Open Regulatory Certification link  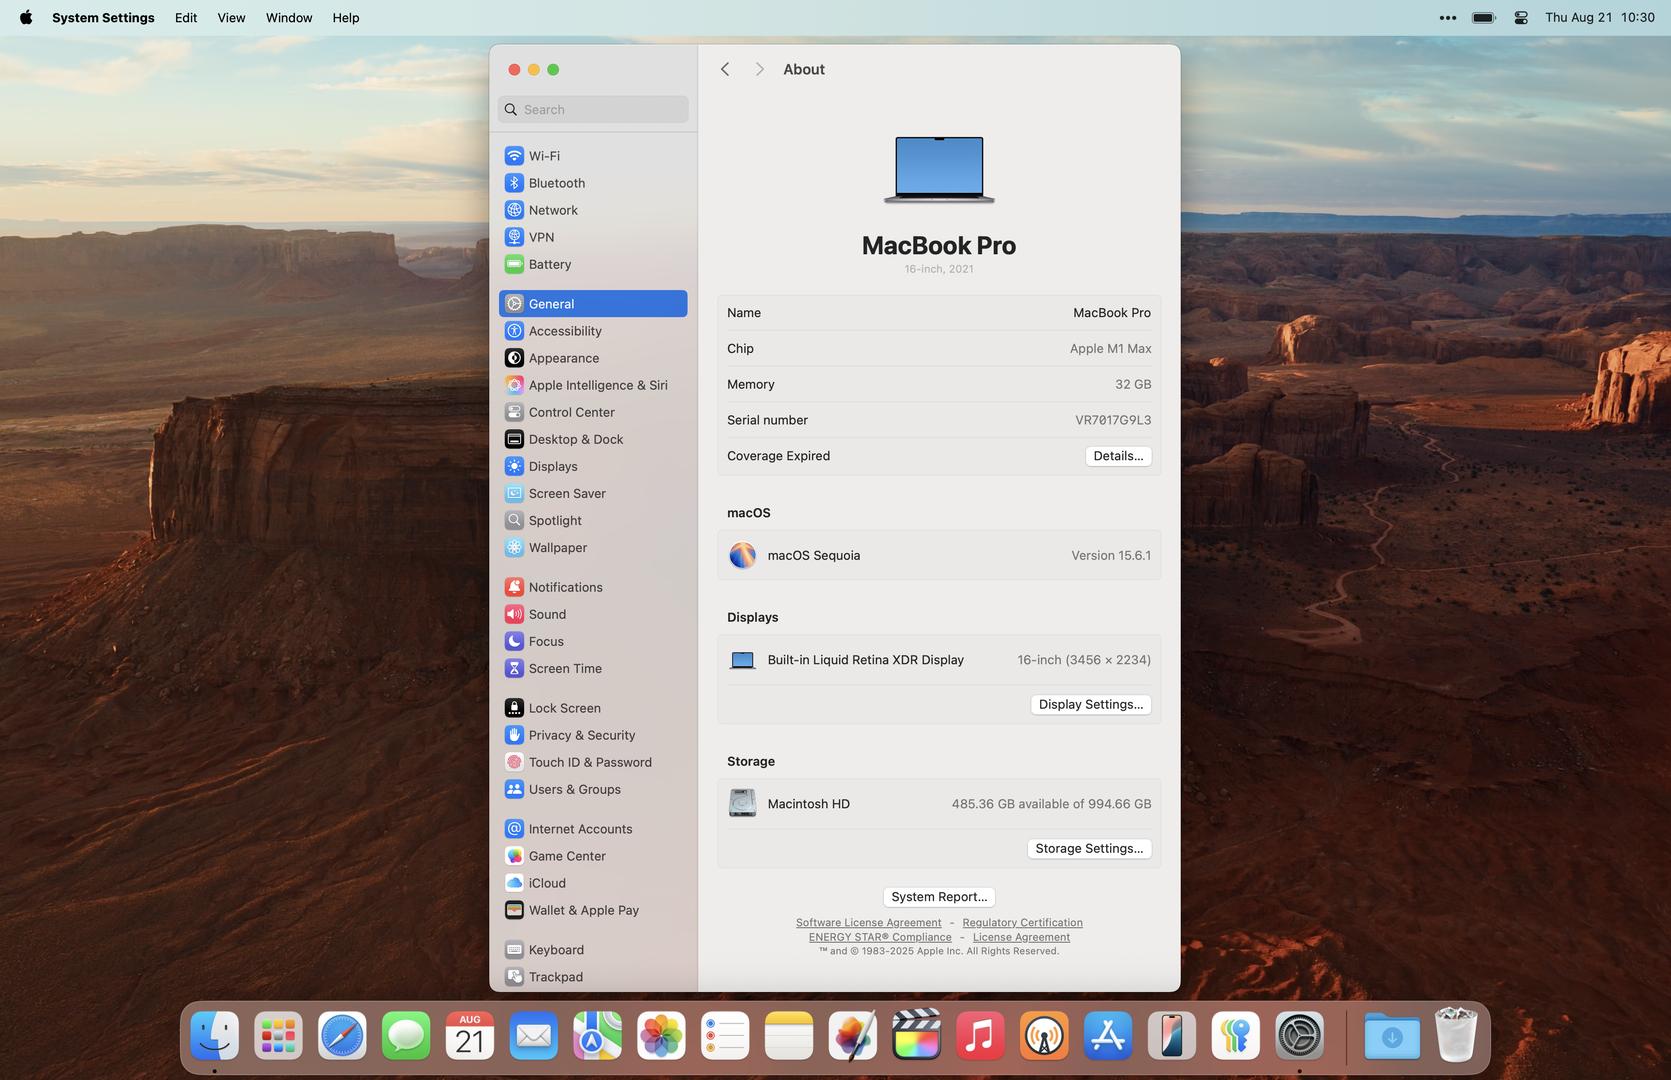pyautogui.click(x=1022, y=923)
